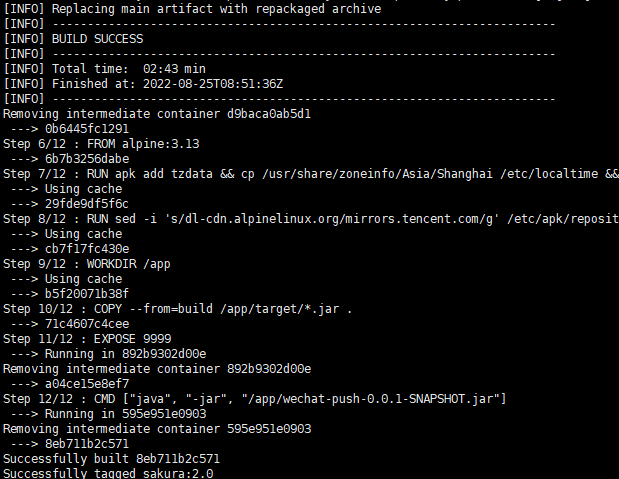Click Running in 892b9302d00e text
619x479 pixels.
126,354
